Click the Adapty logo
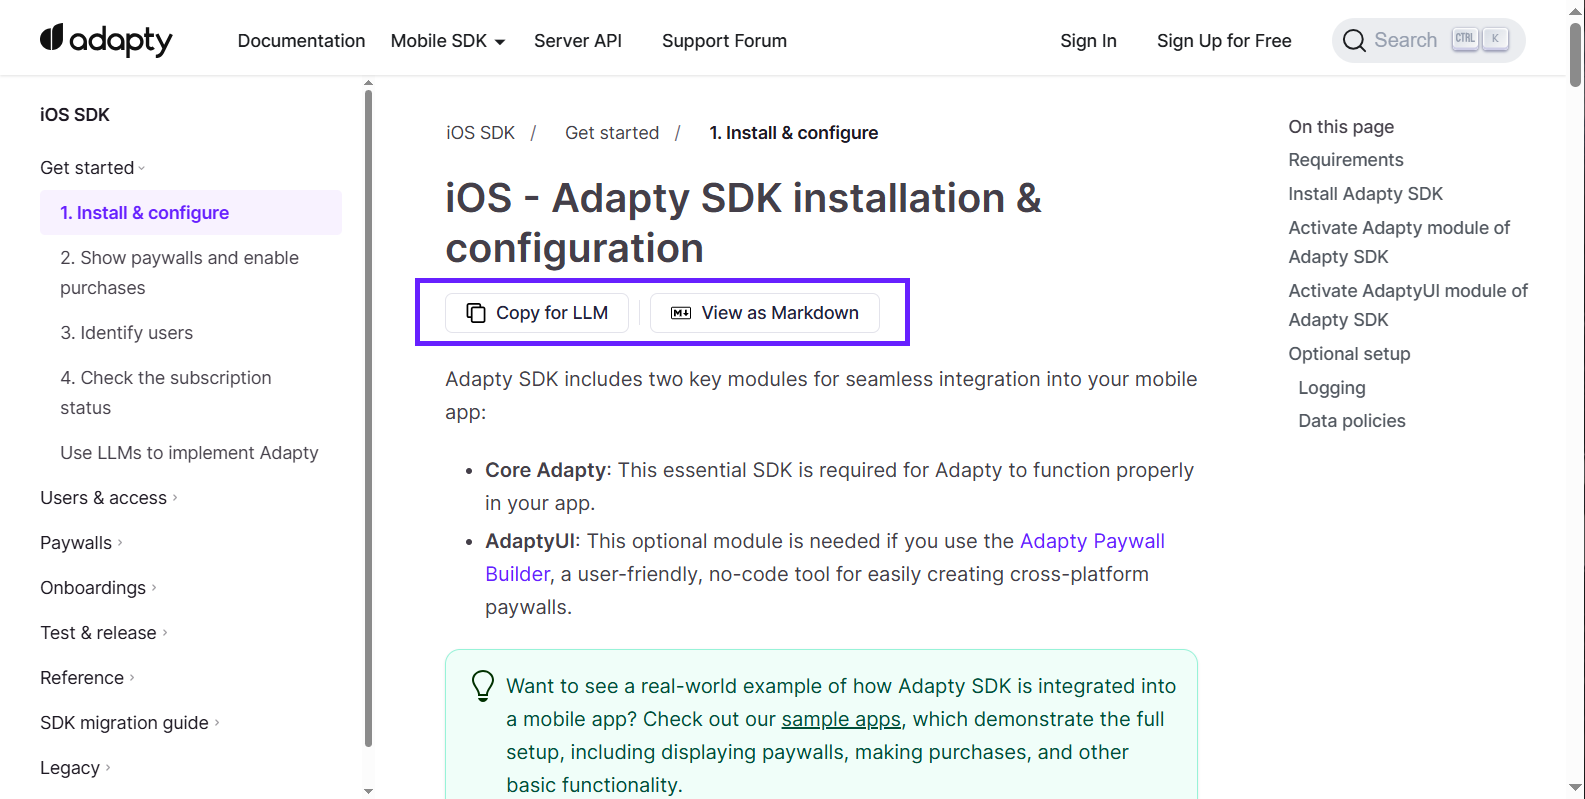Screen dimensions: 1585x799 pyautogui.click(x=106, y=40)
